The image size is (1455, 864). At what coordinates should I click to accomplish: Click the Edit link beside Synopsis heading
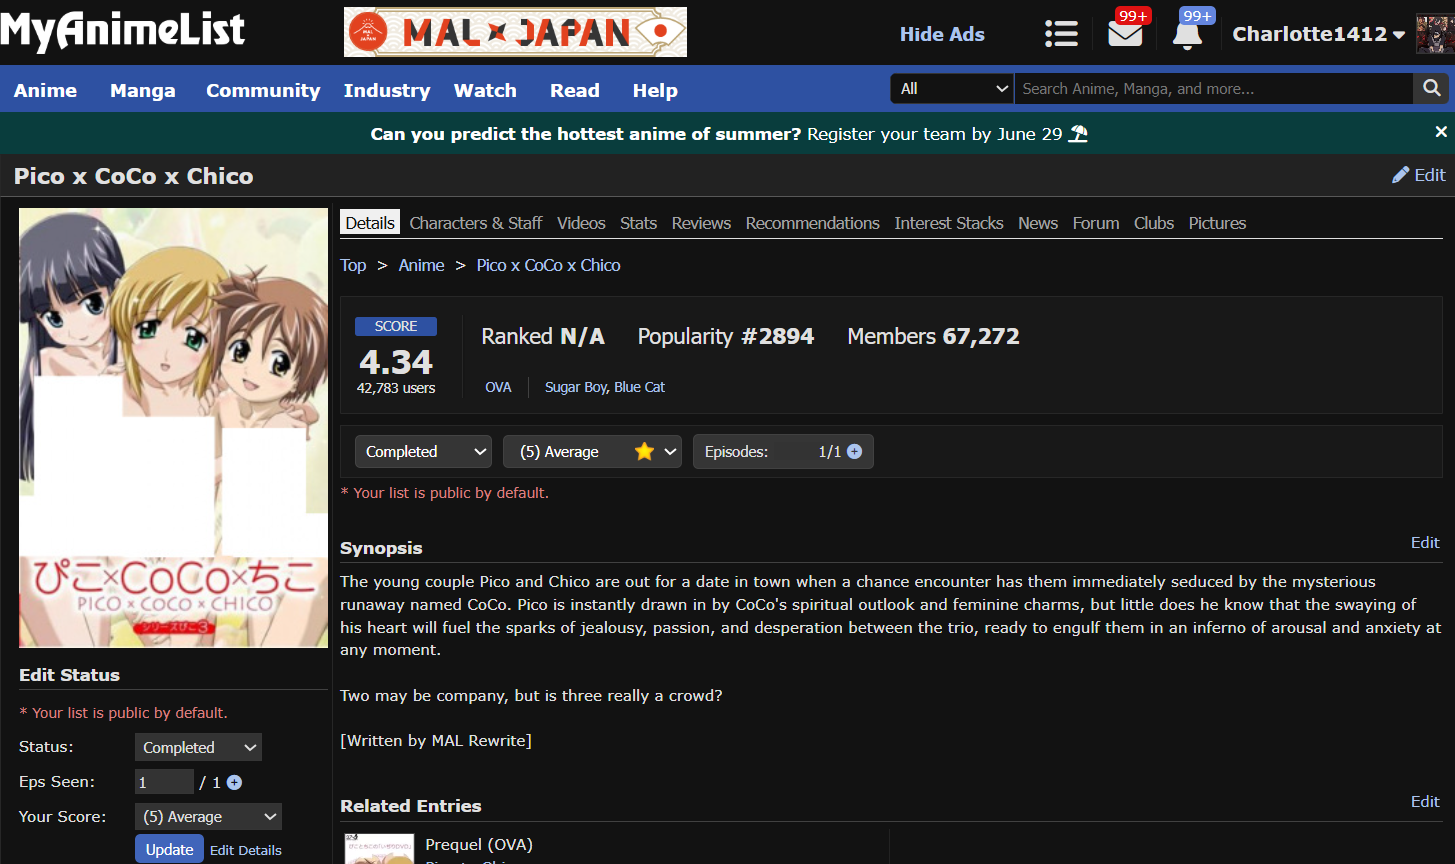coord(1424,543)
